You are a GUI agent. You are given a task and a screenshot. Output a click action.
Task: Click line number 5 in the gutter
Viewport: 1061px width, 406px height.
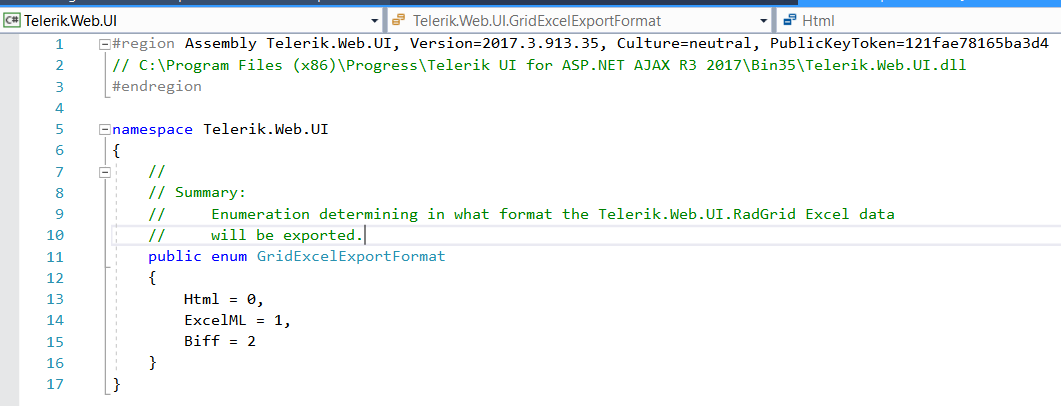click(58, 129)
